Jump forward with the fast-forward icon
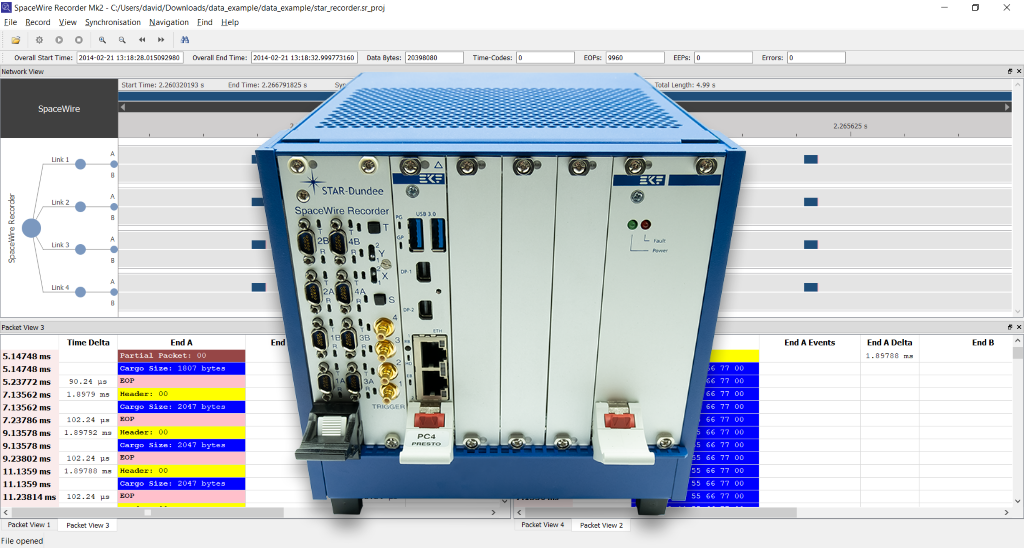Image resolution: width=1024 pixels, height=548 pixels. point(161,40)
